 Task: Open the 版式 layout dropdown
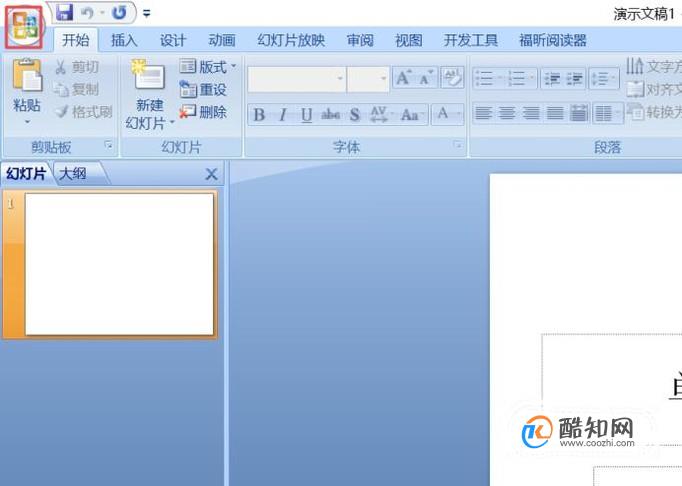208,67
